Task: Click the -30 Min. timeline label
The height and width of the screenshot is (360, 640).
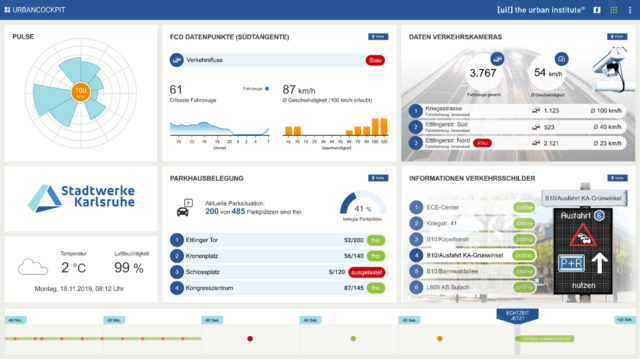Action: coord(114,320)
